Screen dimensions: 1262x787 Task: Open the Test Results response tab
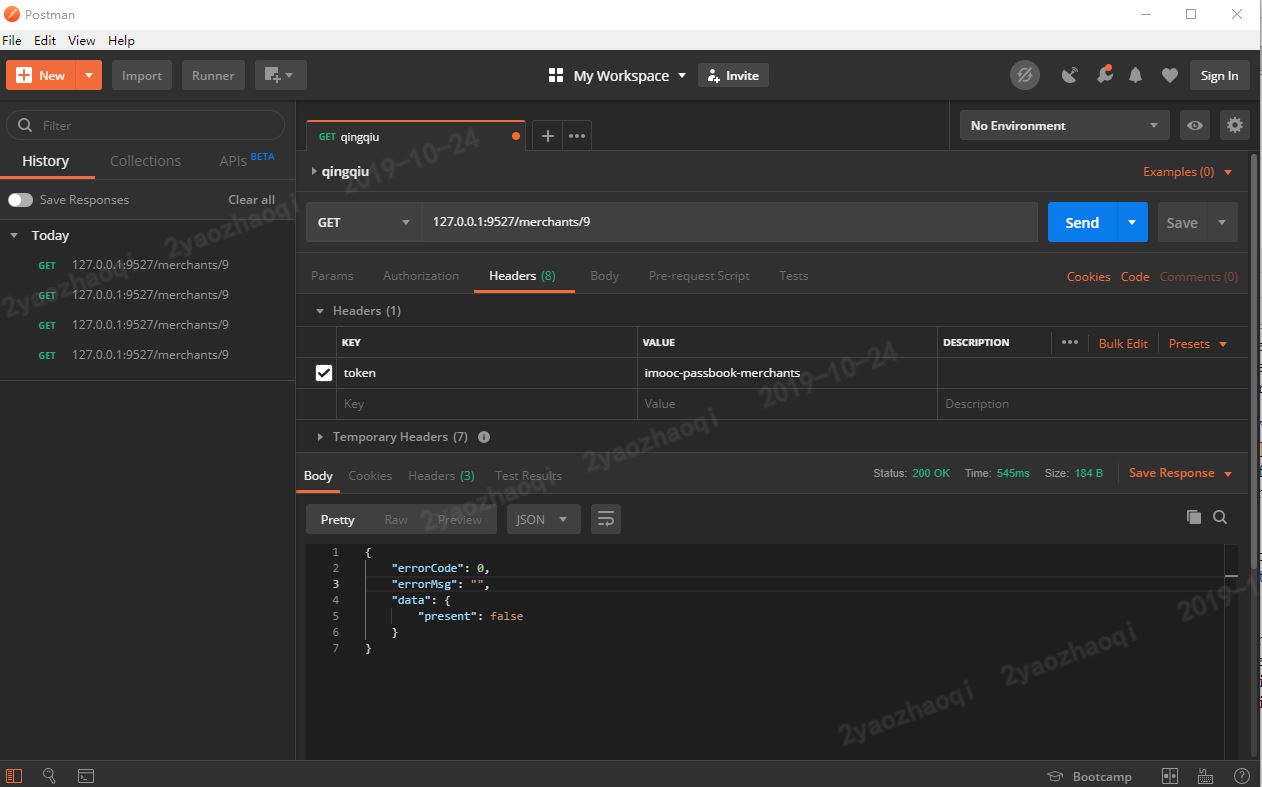528,476
